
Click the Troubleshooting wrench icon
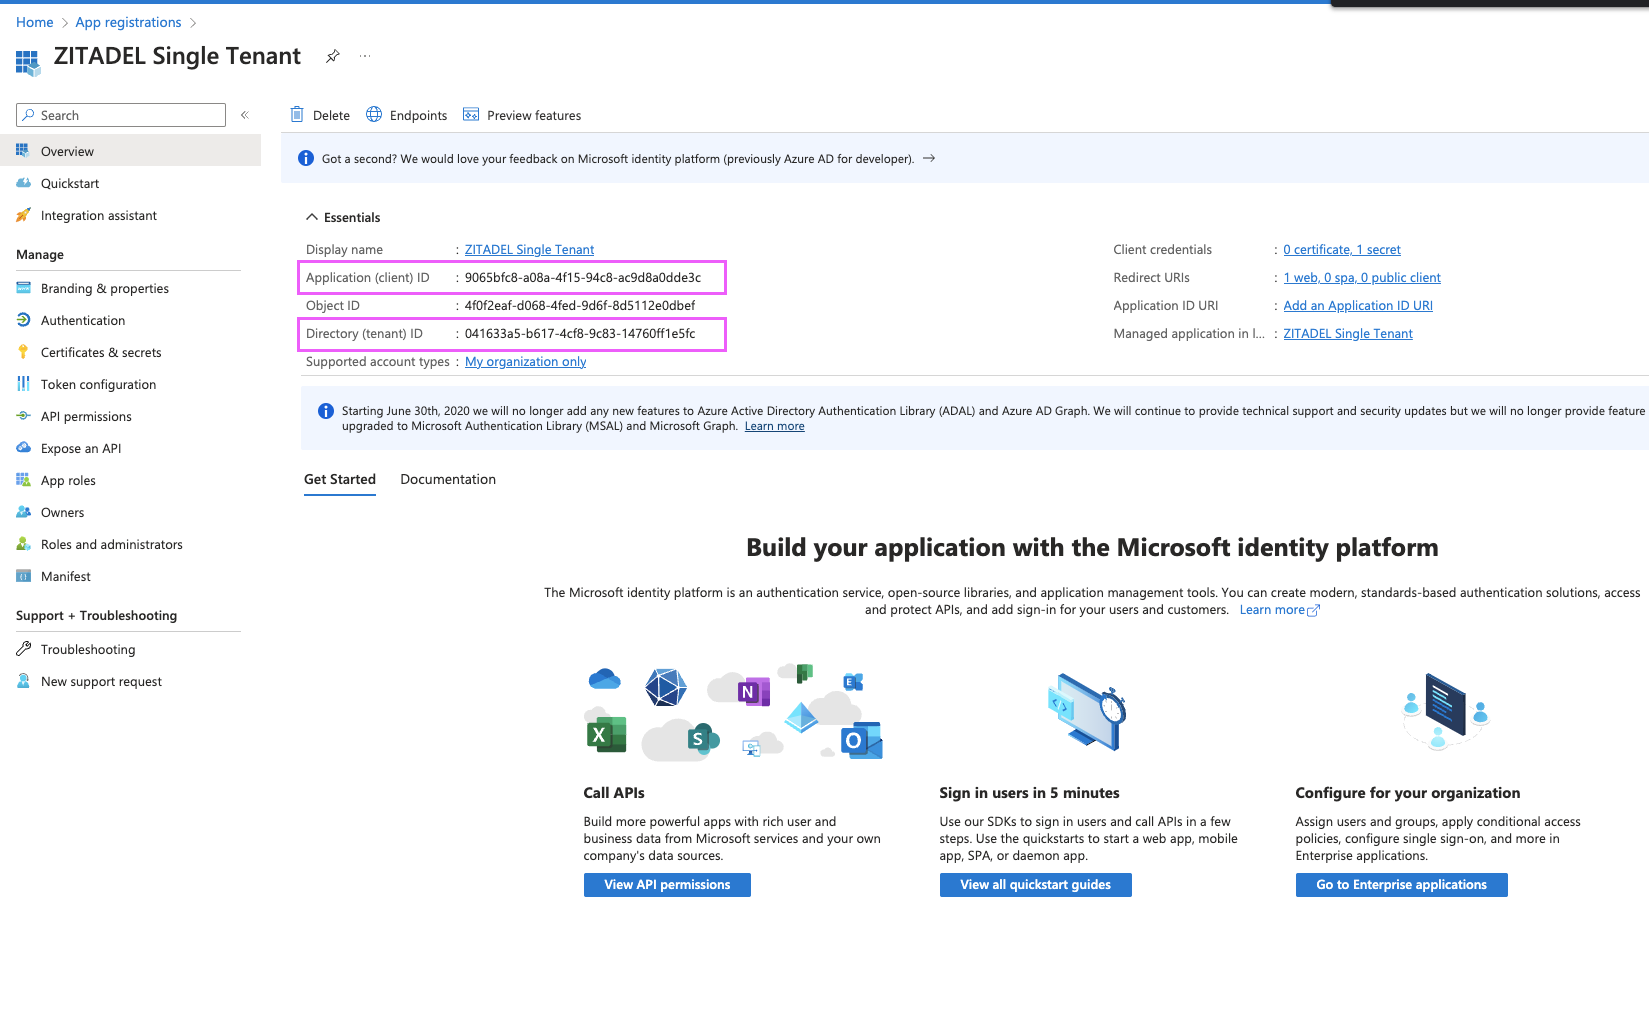pyautogui.click(x=23, y=648)
